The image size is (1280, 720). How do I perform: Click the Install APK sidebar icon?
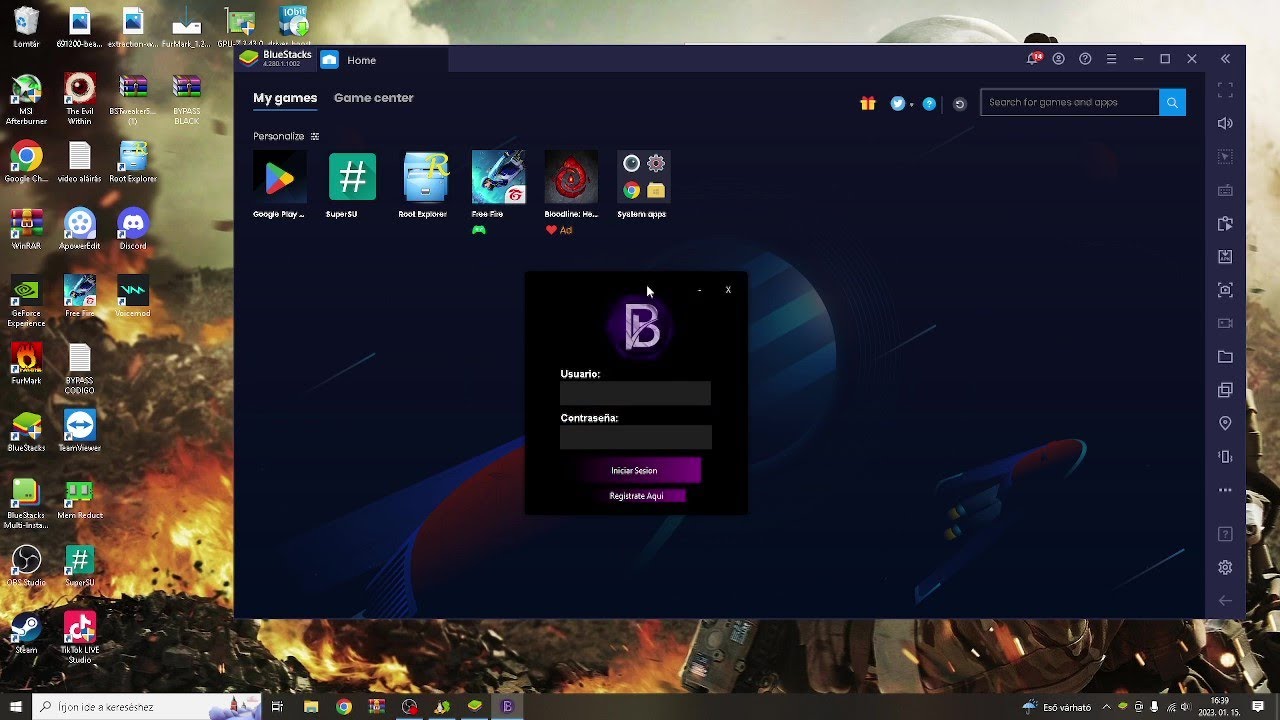(1225, 257)
